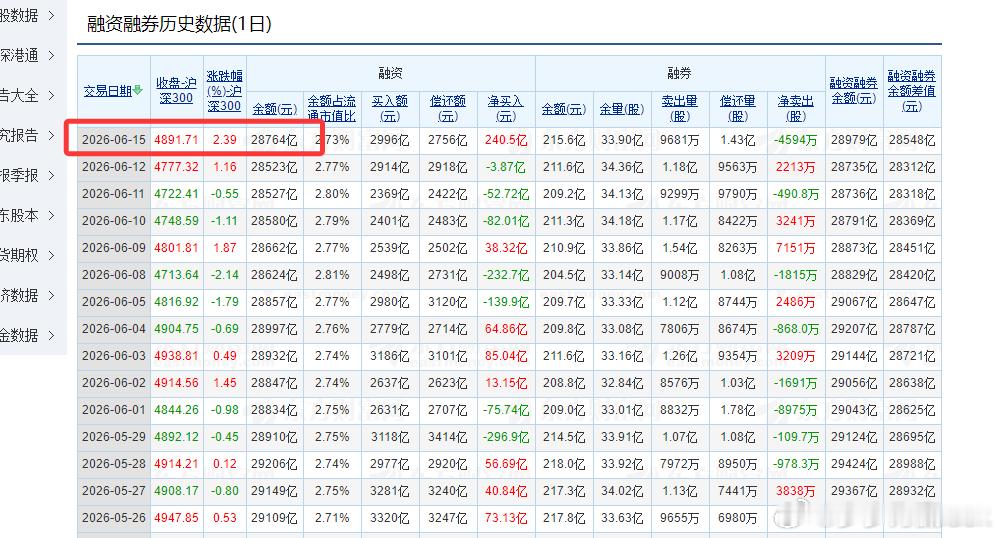Sort by 余额占流通市值比 header
Image resolution: width=1000 pixels, height=538 pixels.
(332, 109)
